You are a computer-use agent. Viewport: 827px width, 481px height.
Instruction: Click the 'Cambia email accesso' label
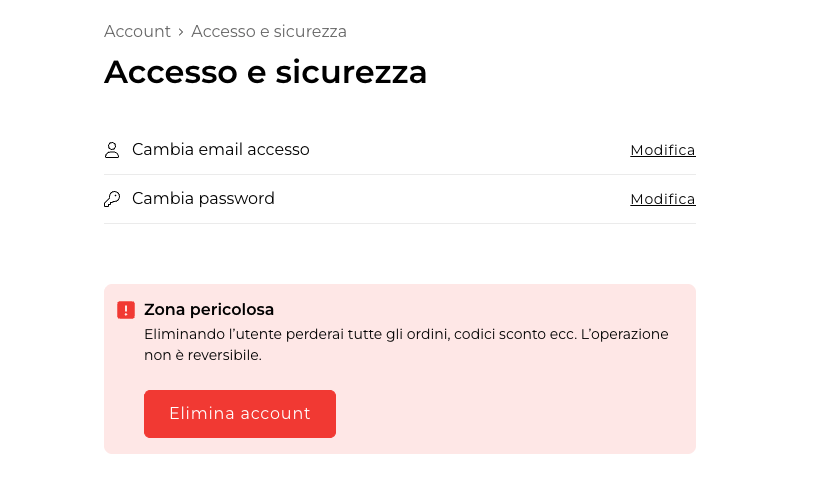(x=221, y=150)
